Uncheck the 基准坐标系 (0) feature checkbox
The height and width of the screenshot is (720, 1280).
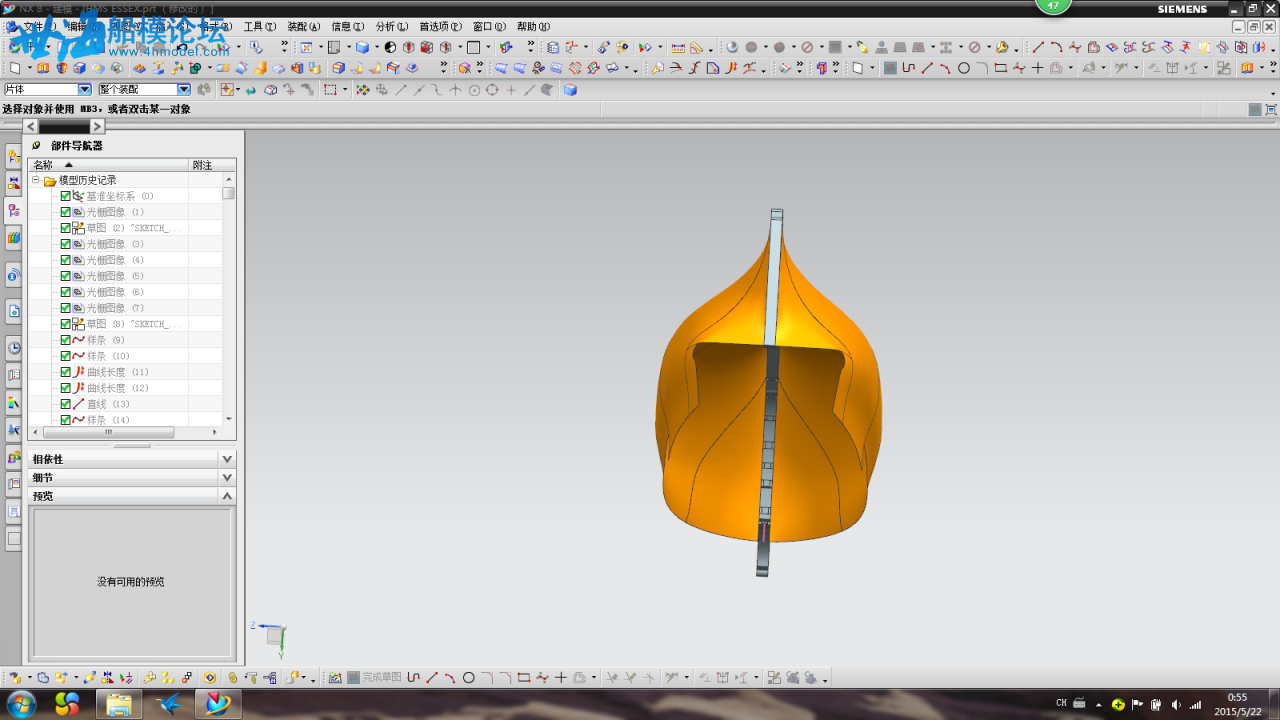[x=66, y=196]
